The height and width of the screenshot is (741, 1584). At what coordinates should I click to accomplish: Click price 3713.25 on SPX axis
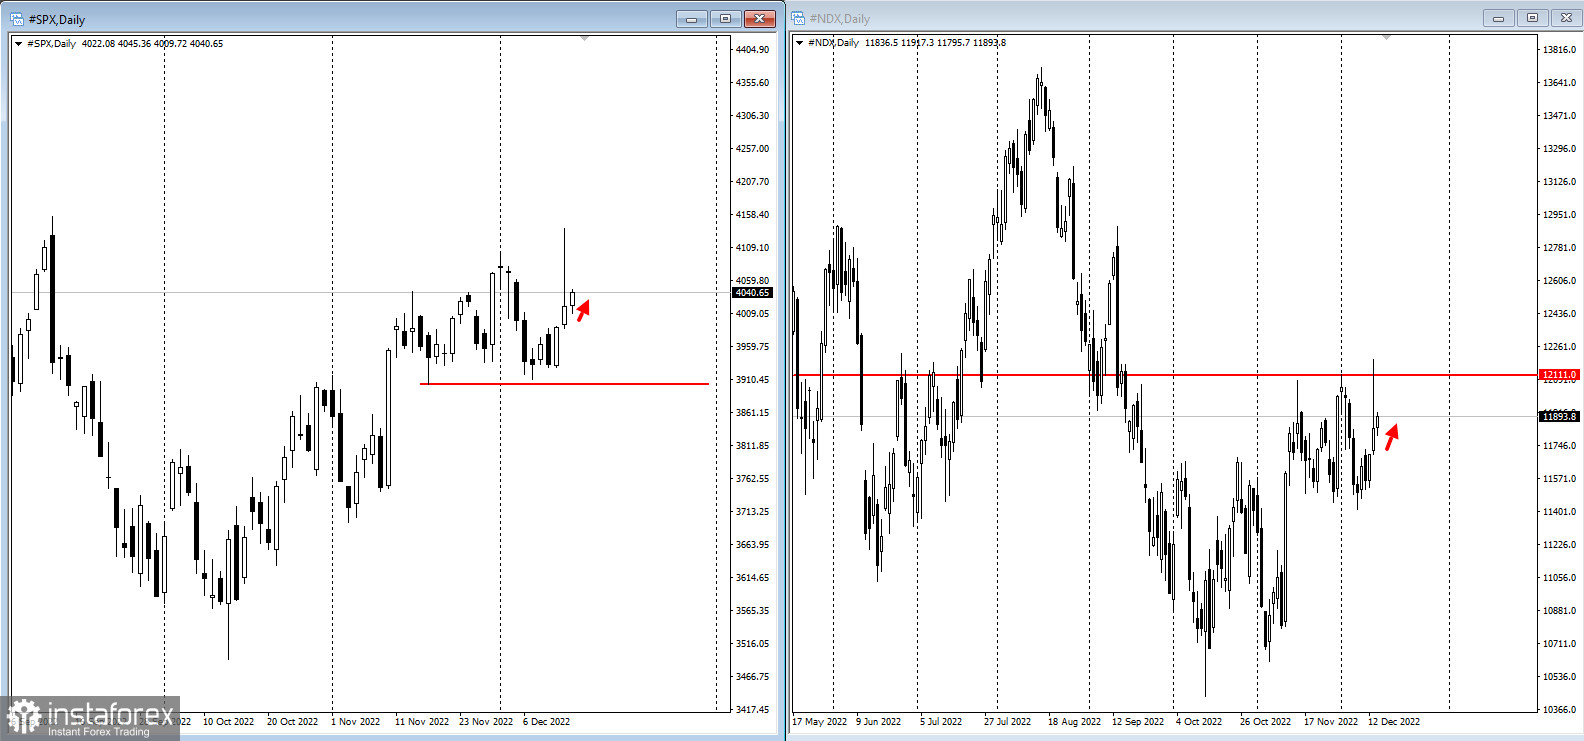(752, 512)
